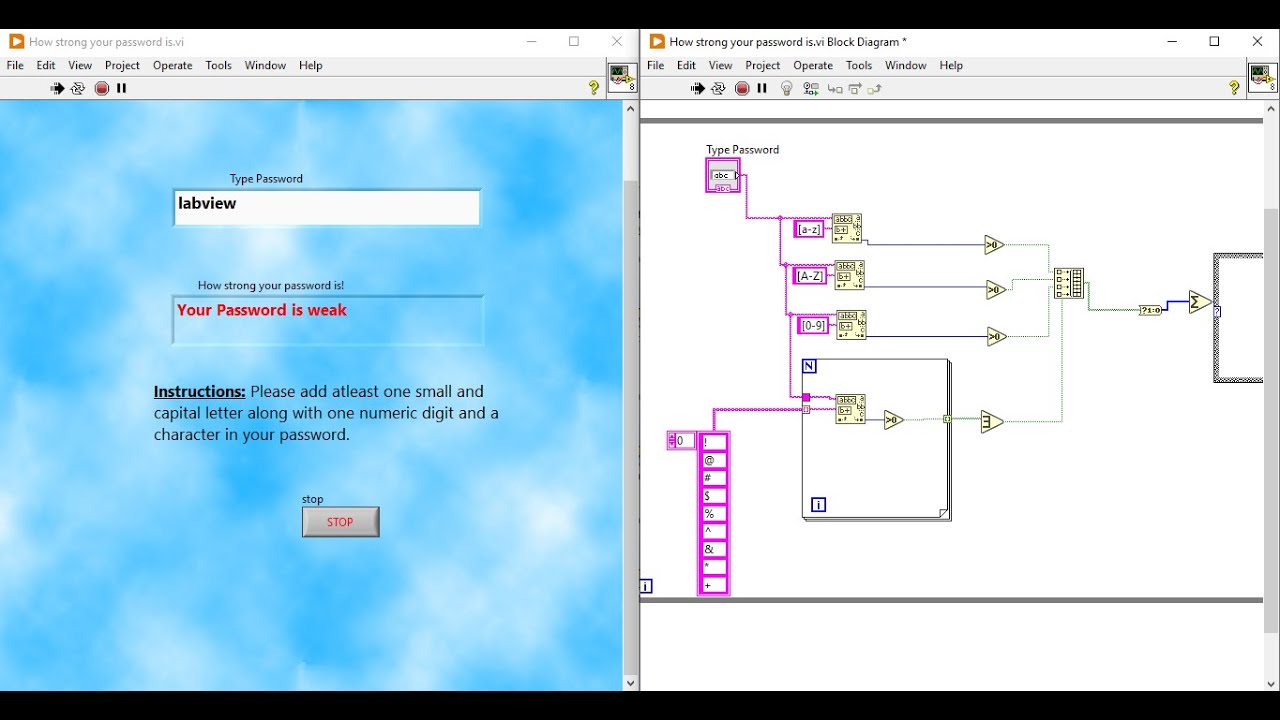Click the For Loop iteration i terminal
The width and height of the screenshot is (1280, 720).
pyautogui.click(x=818, y=505)
